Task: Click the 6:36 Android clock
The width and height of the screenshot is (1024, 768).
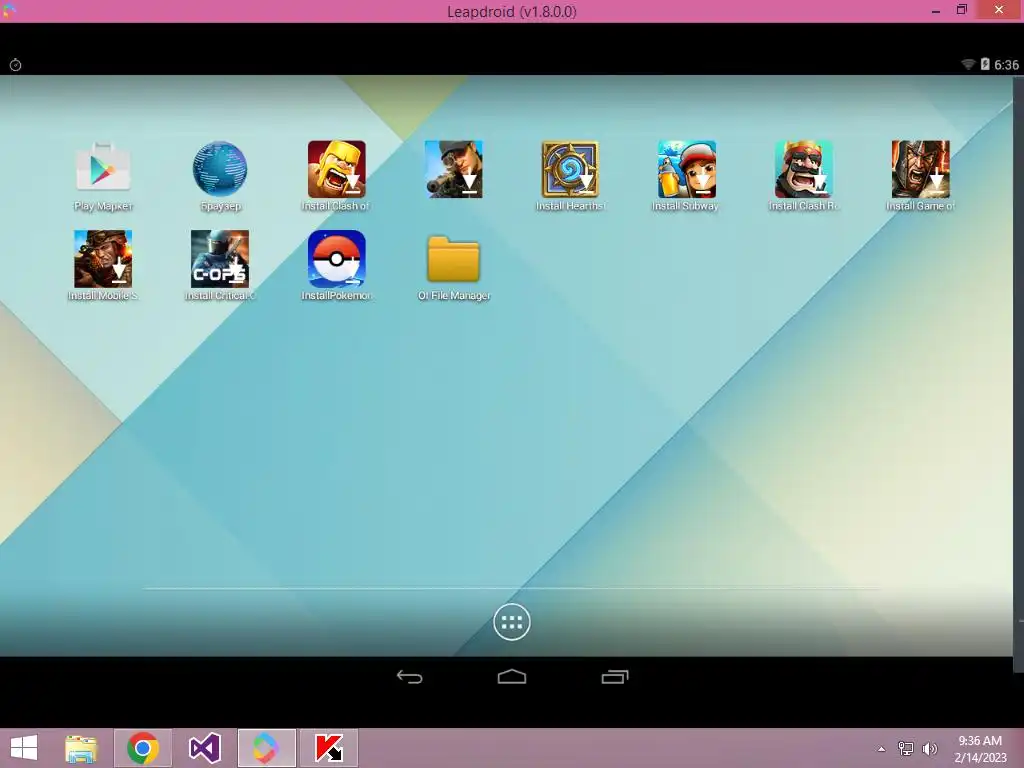Action: (x=1006, y=65)
